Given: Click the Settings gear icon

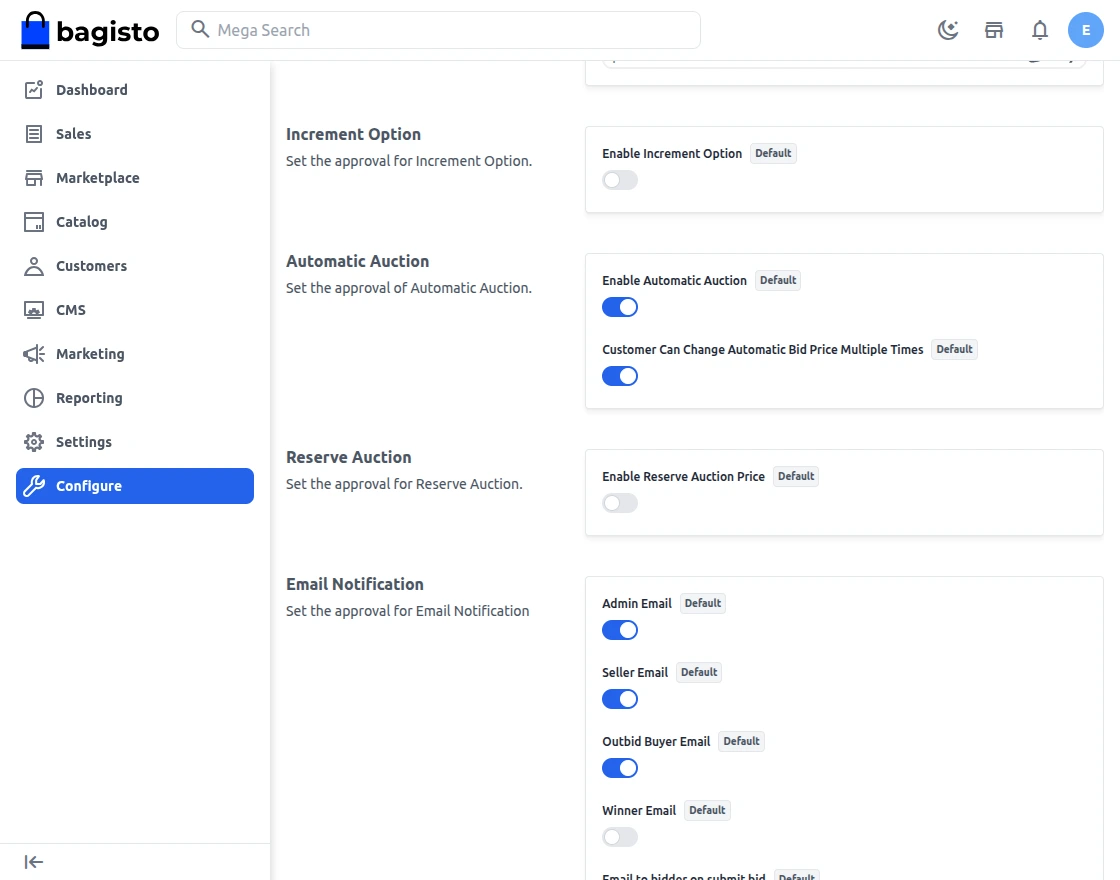Looking at the screenshot, I should (34, 442).
